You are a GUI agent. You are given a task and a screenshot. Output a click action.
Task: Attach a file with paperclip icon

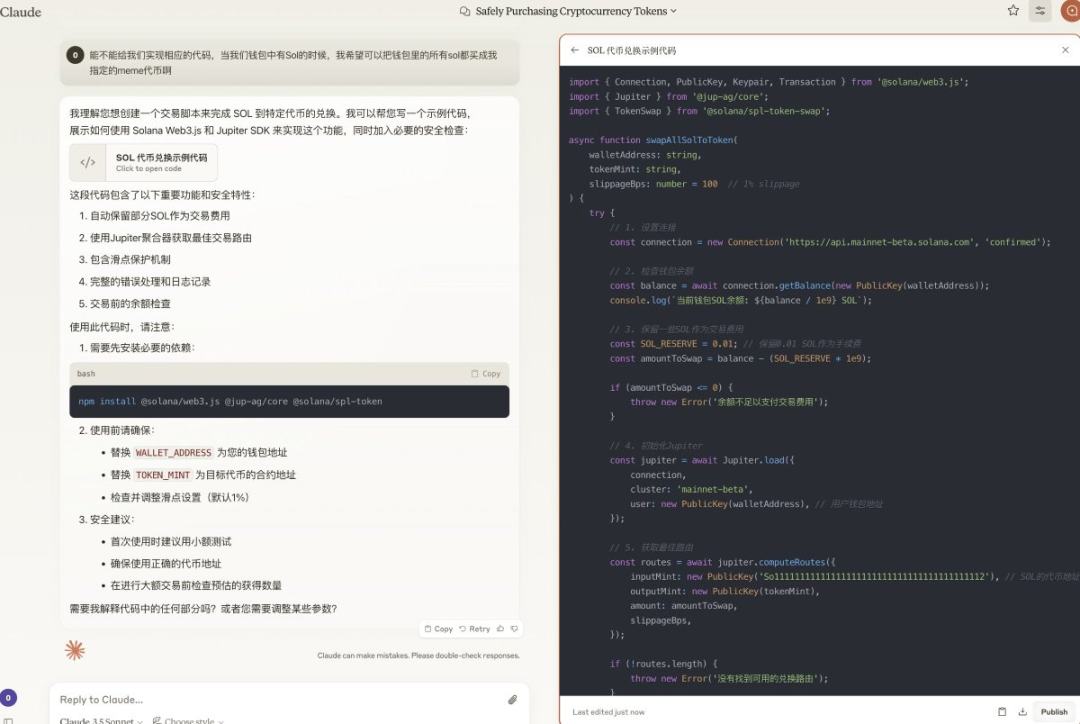512,700
